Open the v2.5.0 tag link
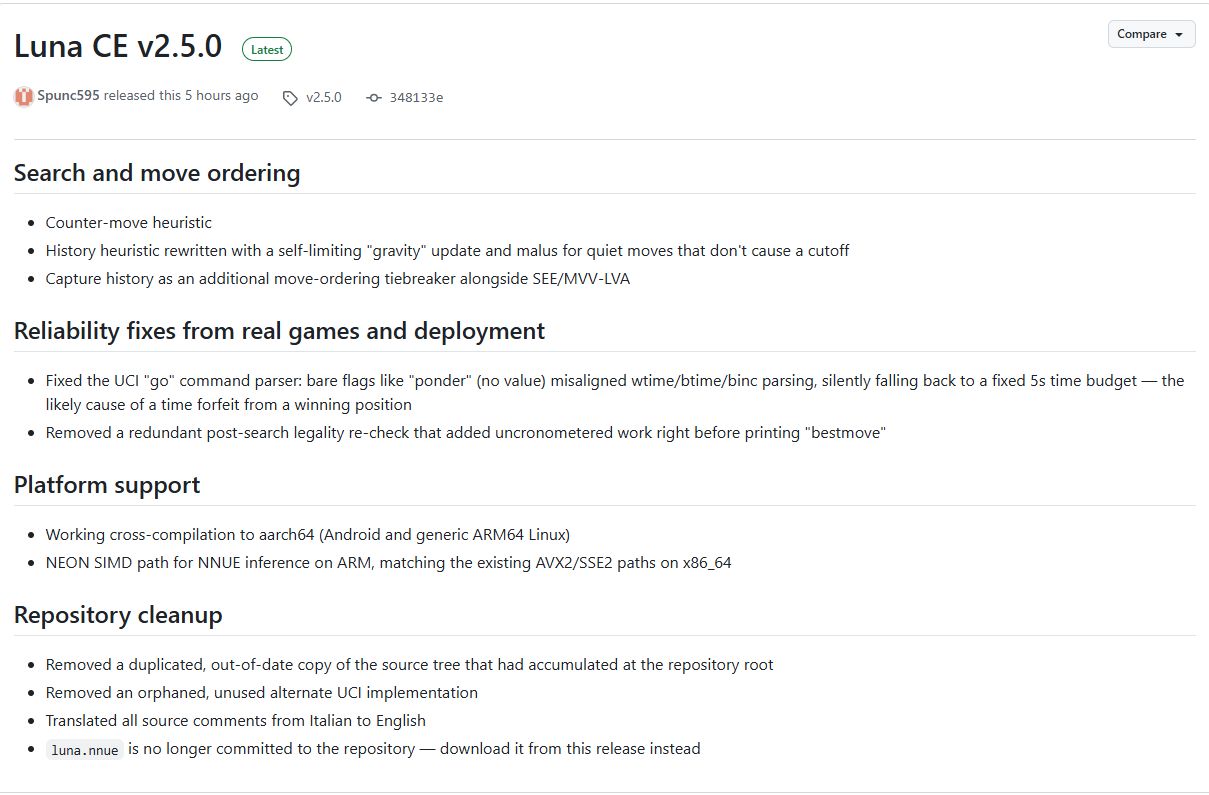1209x795 pixels. tap(324, 97)
